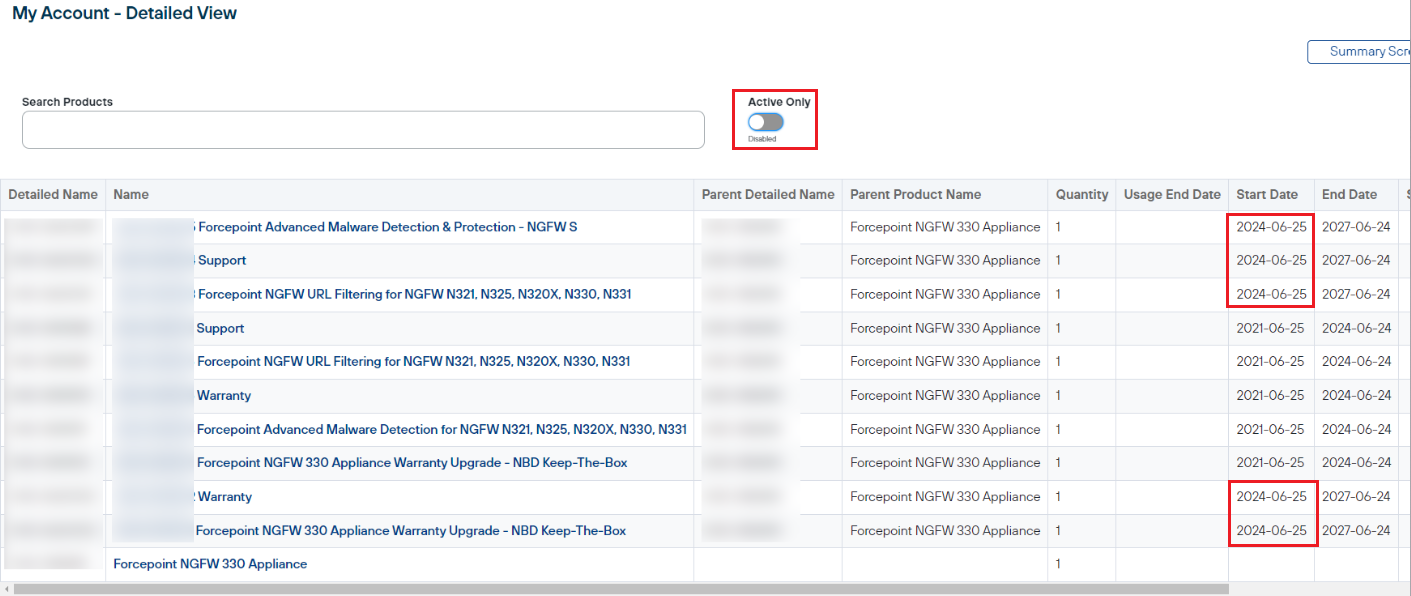Open the Warranty link starting 2024-06-25
This screenshot has width=1411, height=596.
[225, 497]
